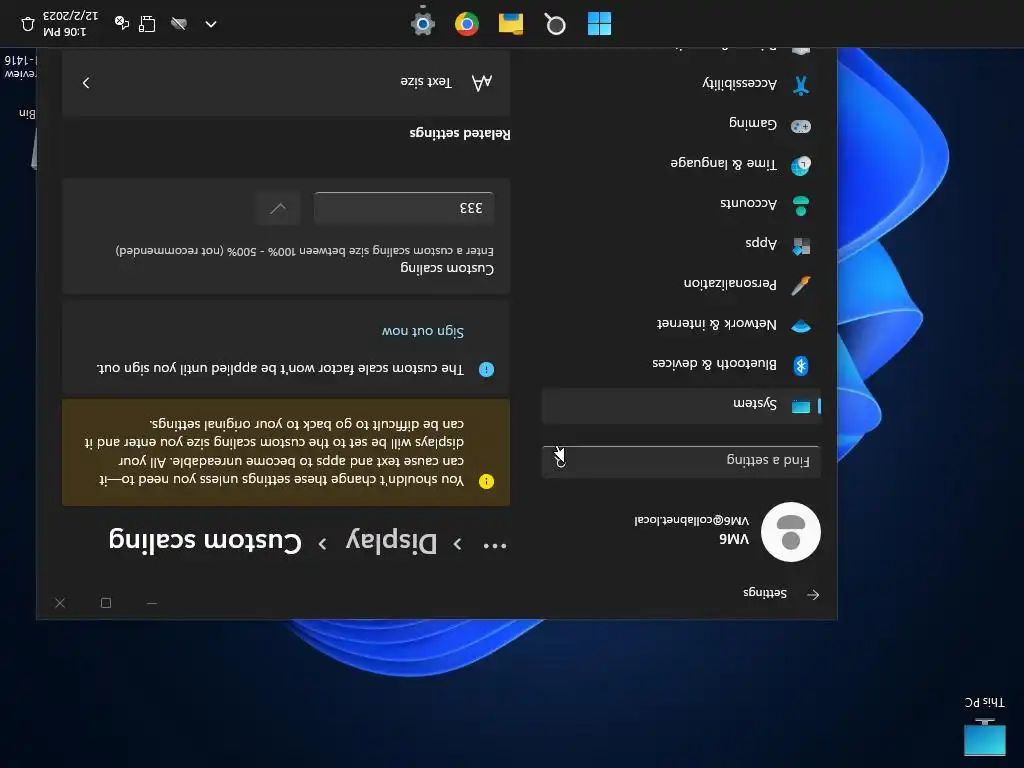Go back with the Settings back arrow

(x=812, y=594)
